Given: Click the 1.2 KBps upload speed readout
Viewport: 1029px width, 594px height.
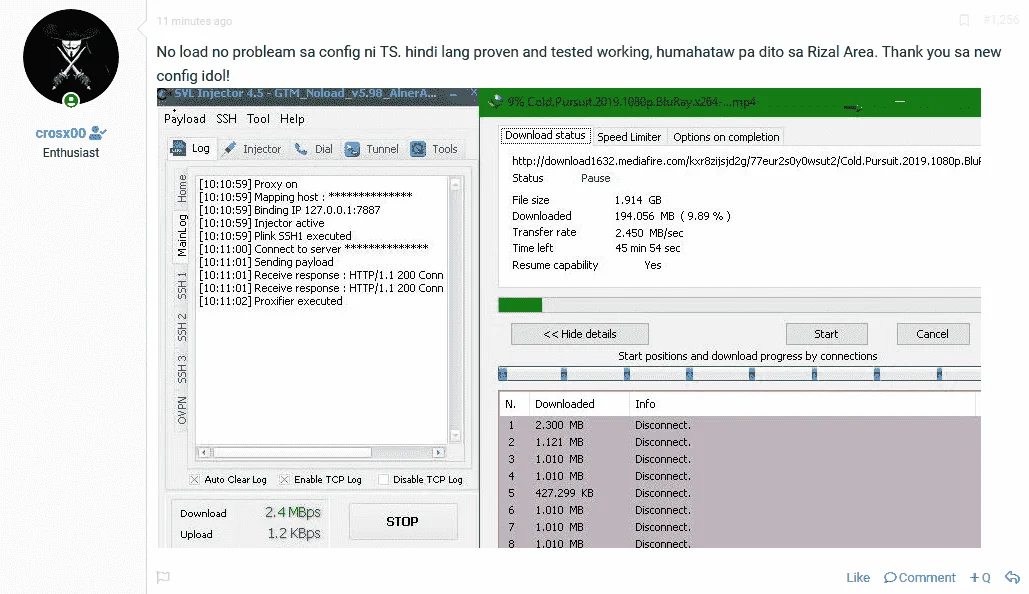Looking at the screenshot, I should [x=293, y=534].
